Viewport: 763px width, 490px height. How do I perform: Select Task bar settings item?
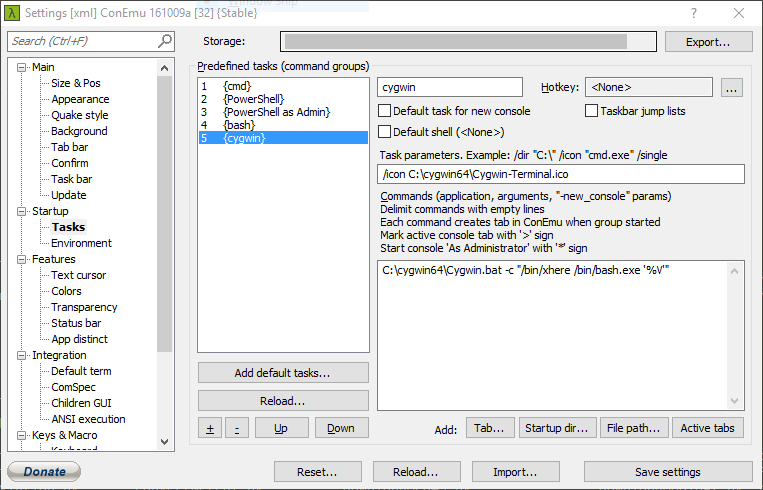[x=72, y=179]
